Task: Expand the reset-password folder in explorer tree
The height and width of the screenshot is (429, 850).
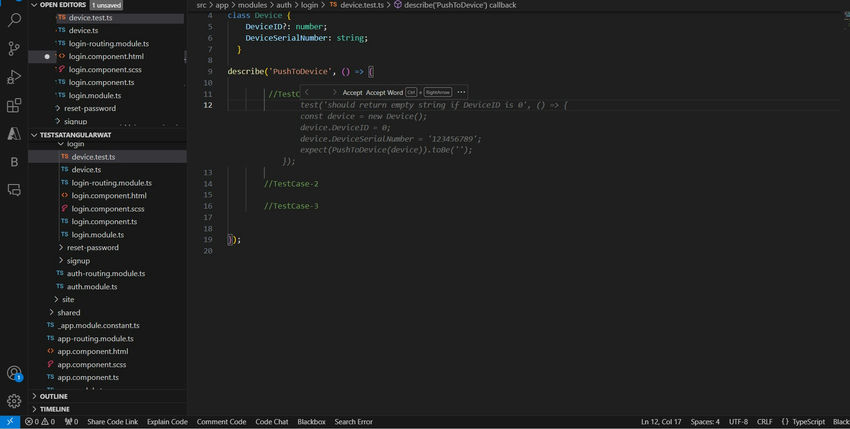Action: (91, 248)
